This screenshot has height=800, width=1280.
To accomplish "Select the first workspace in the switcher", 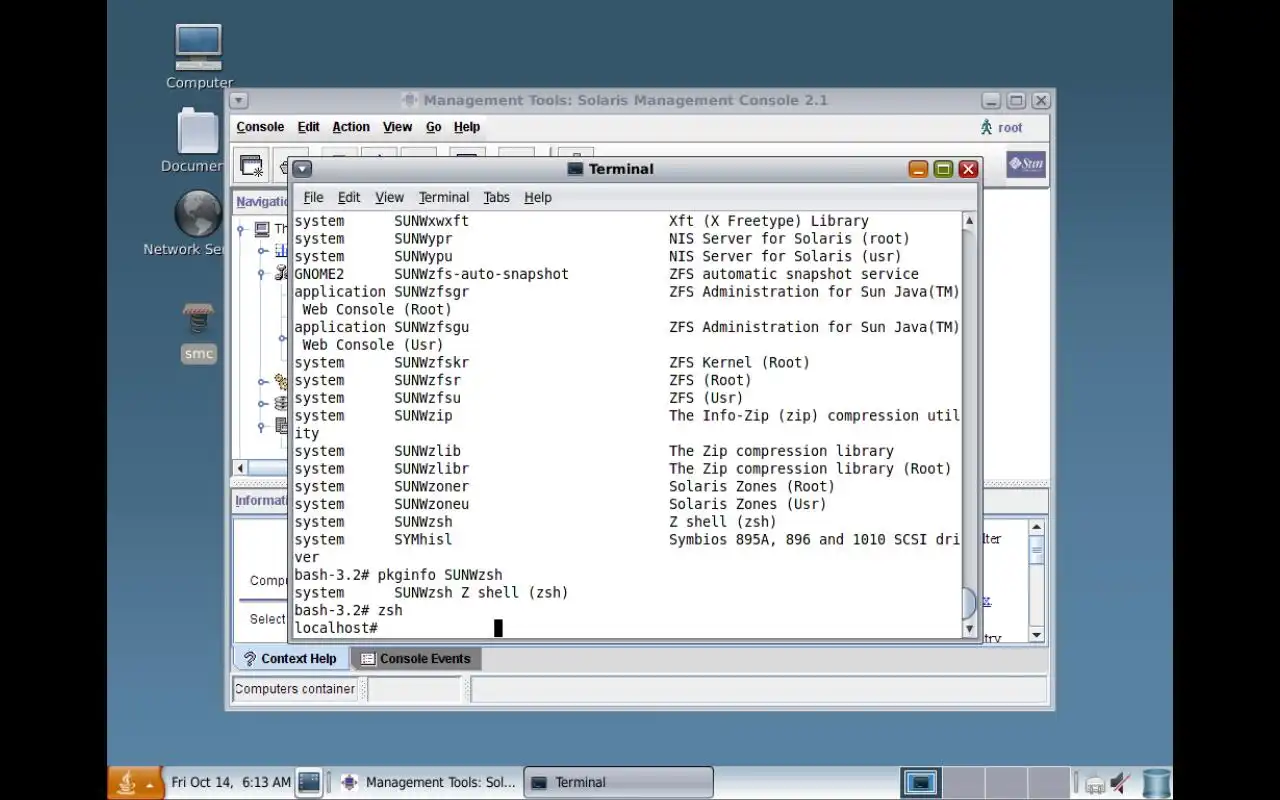I will (920, 782).
